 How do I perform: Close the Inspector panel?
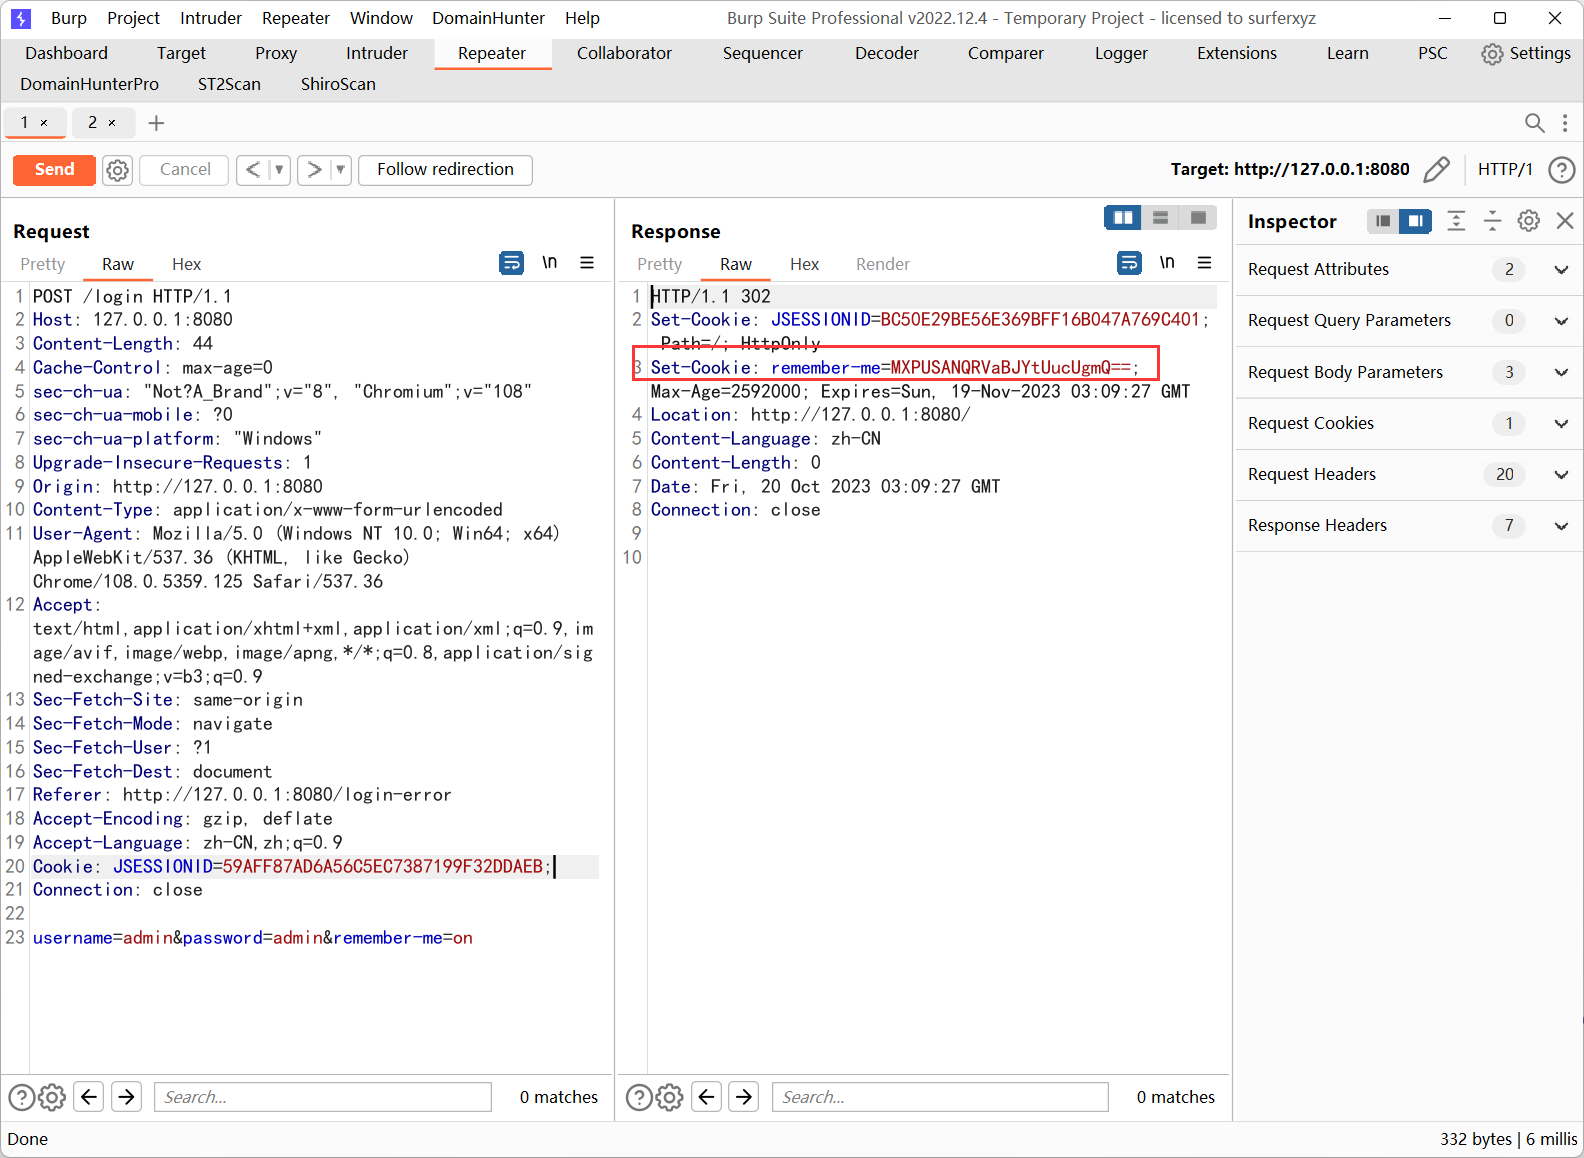tap(1565, 221)
